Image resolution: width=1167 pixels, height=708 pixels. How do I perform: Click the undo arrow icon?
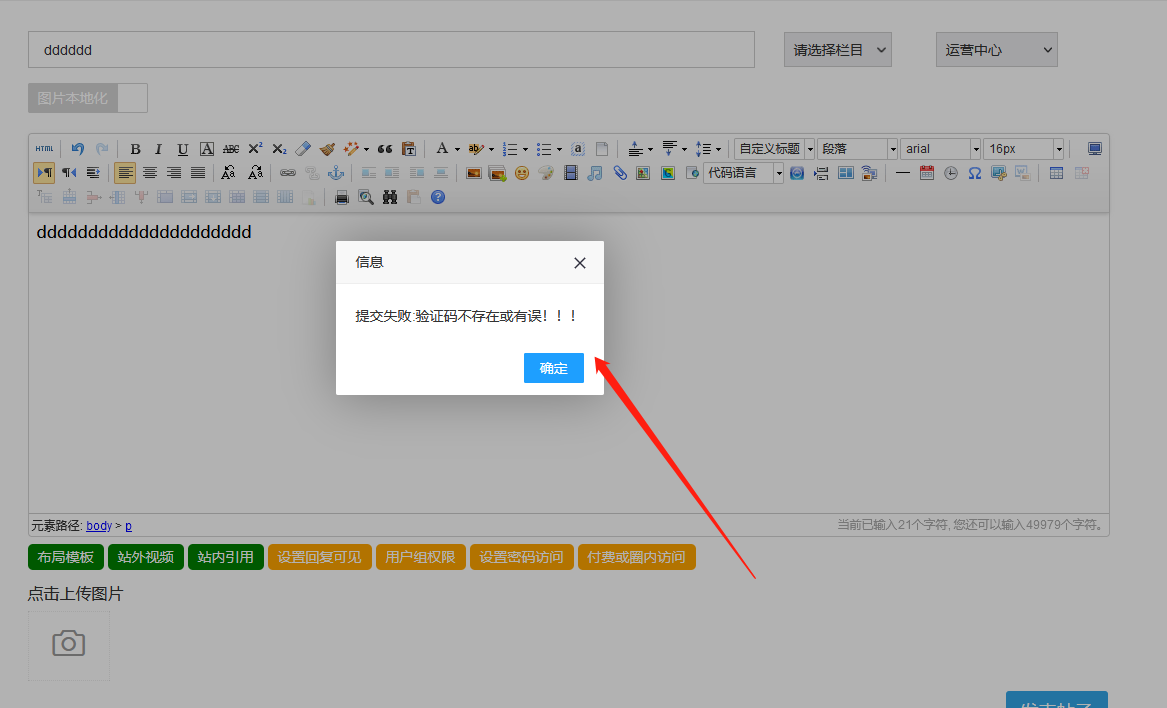[78, 149]
